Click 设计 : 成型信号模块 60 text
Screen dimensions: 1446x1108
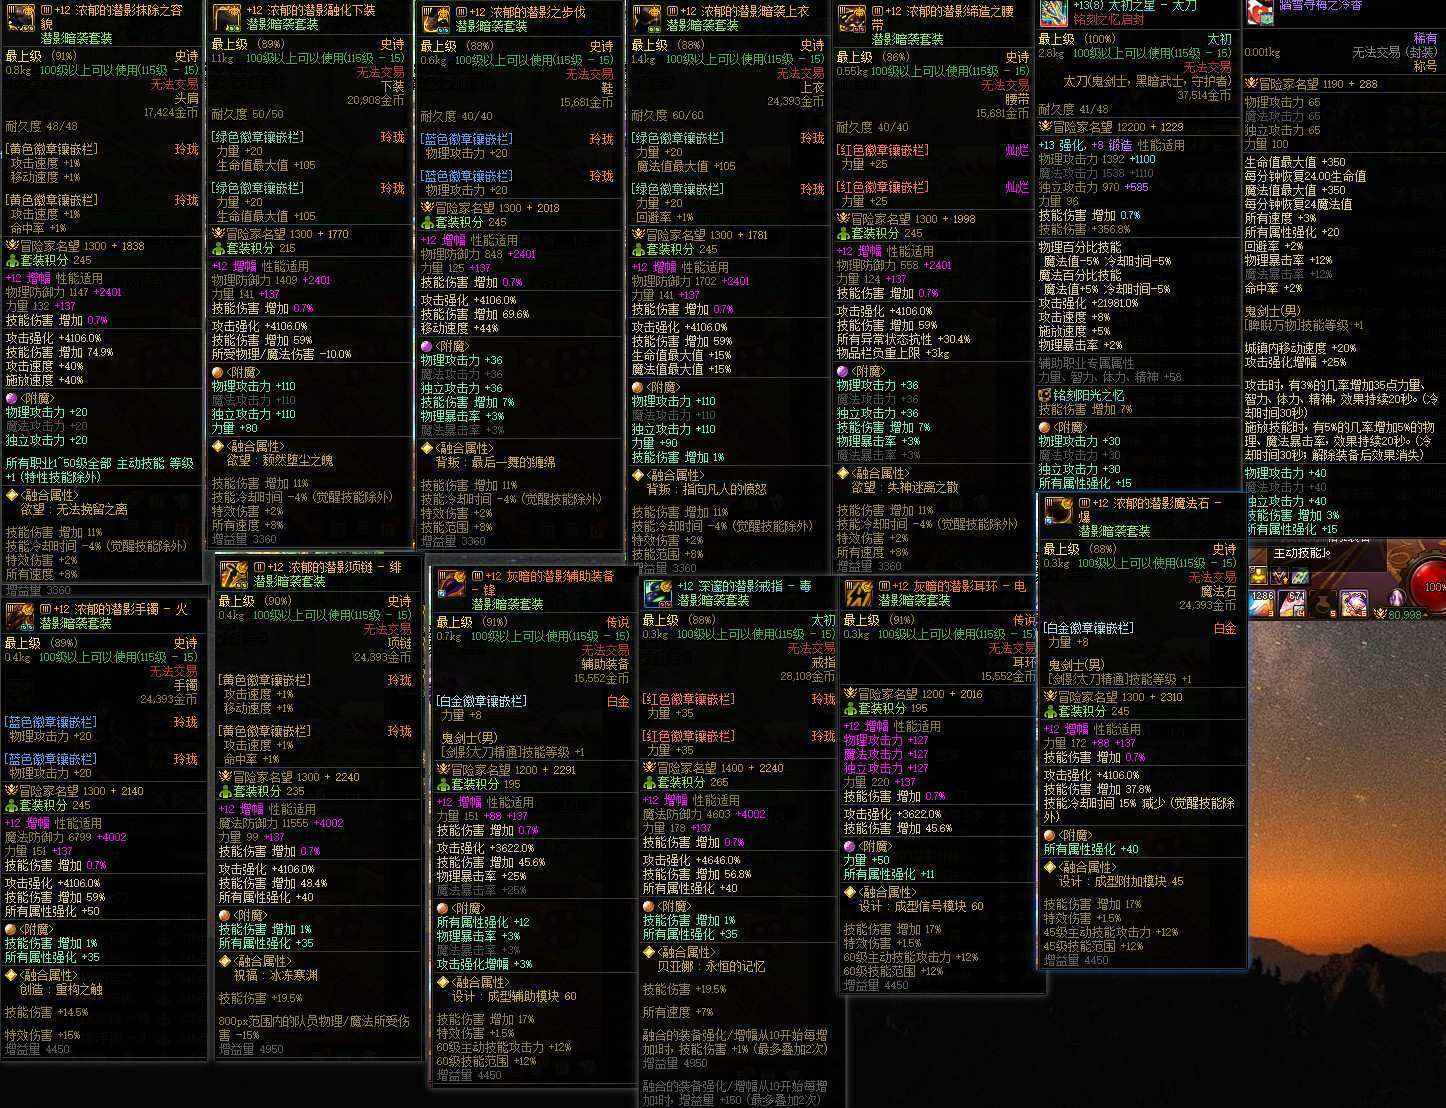pos(921,906)
